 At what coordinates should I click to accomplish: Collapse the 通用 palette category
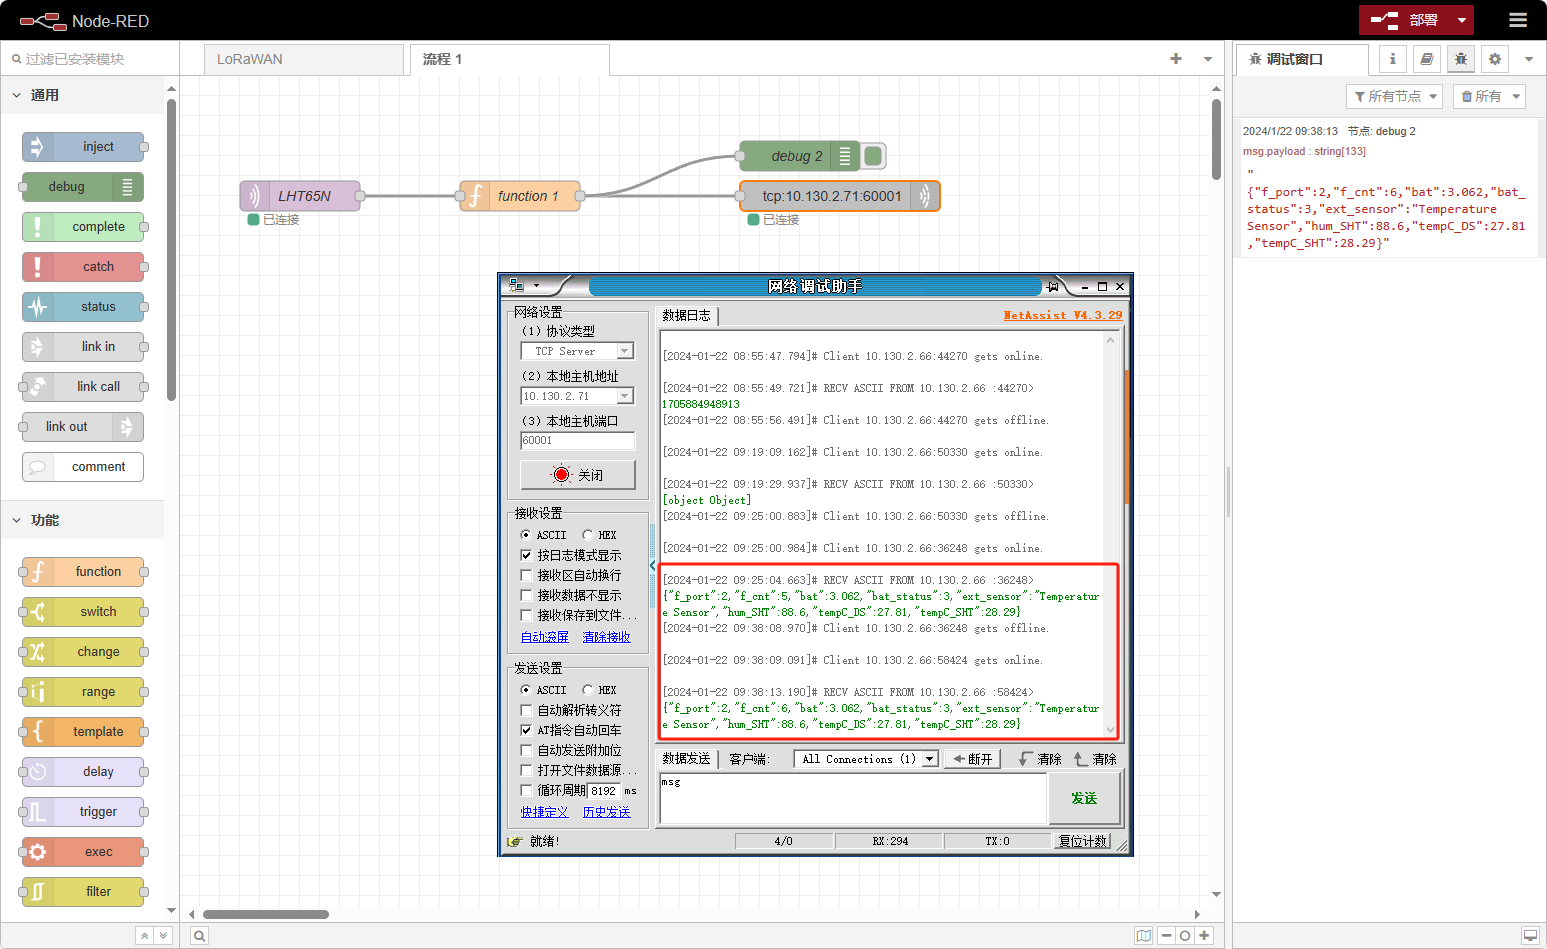pos(82,95)
